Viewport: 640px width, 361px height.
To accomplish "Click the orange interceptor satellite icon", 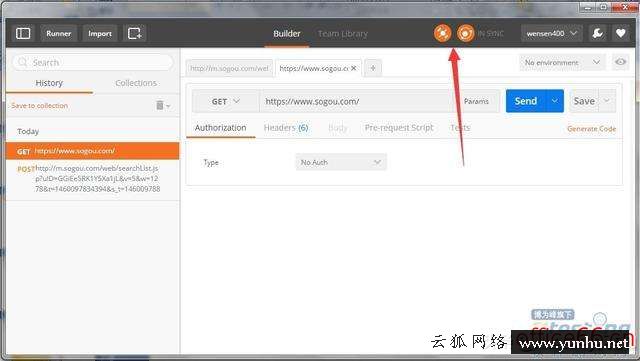I will click(x=442, y=33).
